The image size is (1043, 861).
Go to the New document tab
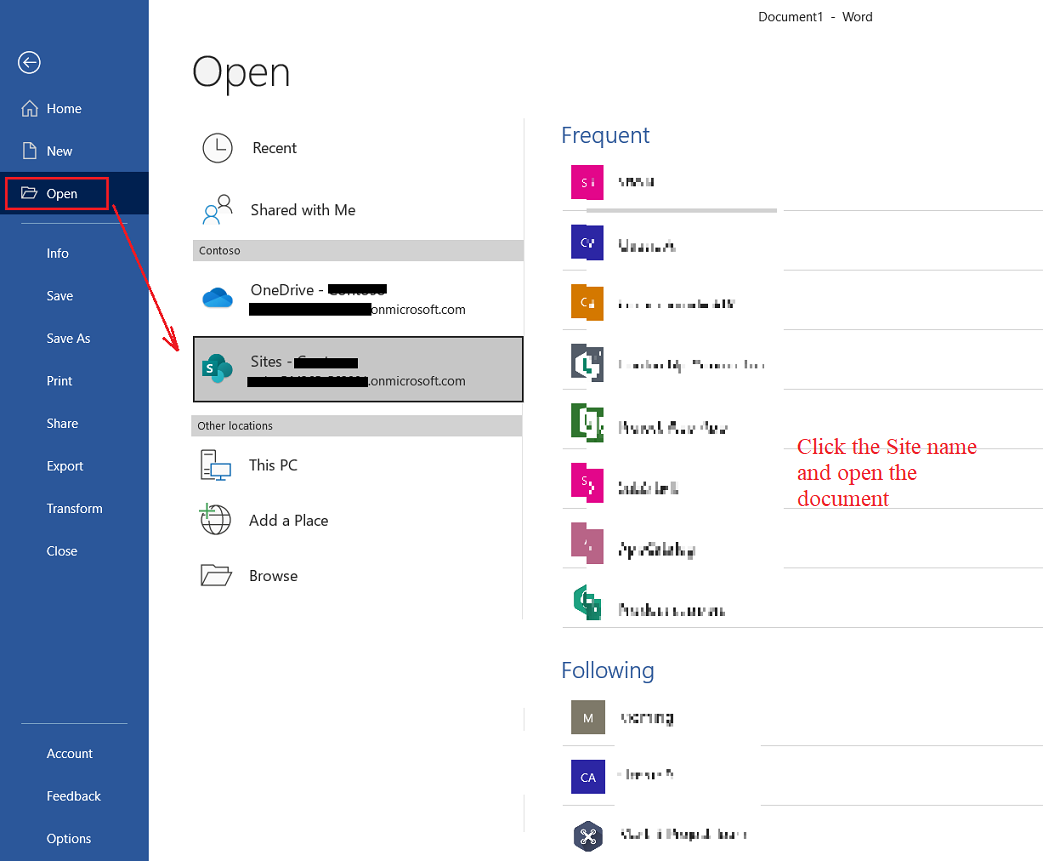58,150
